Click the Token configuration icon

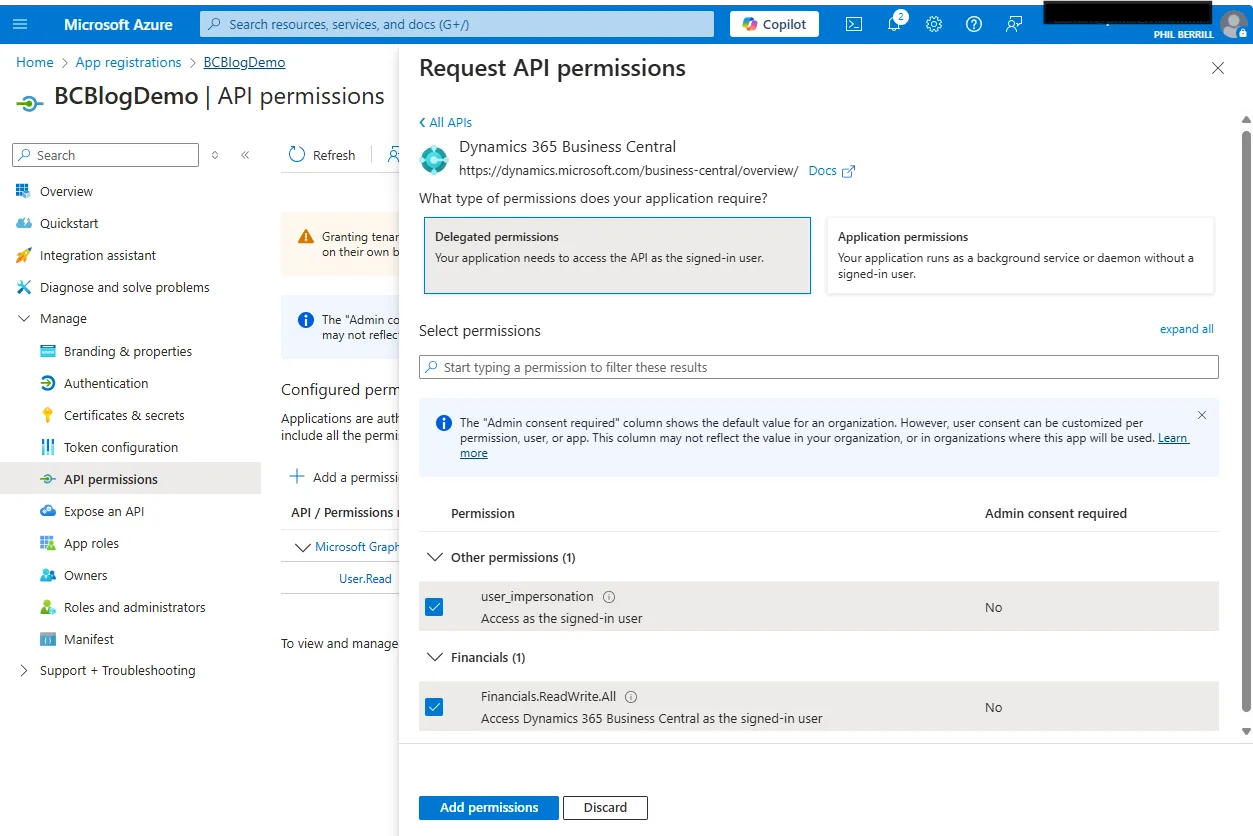pyautogui.click(x=47, y=447)
